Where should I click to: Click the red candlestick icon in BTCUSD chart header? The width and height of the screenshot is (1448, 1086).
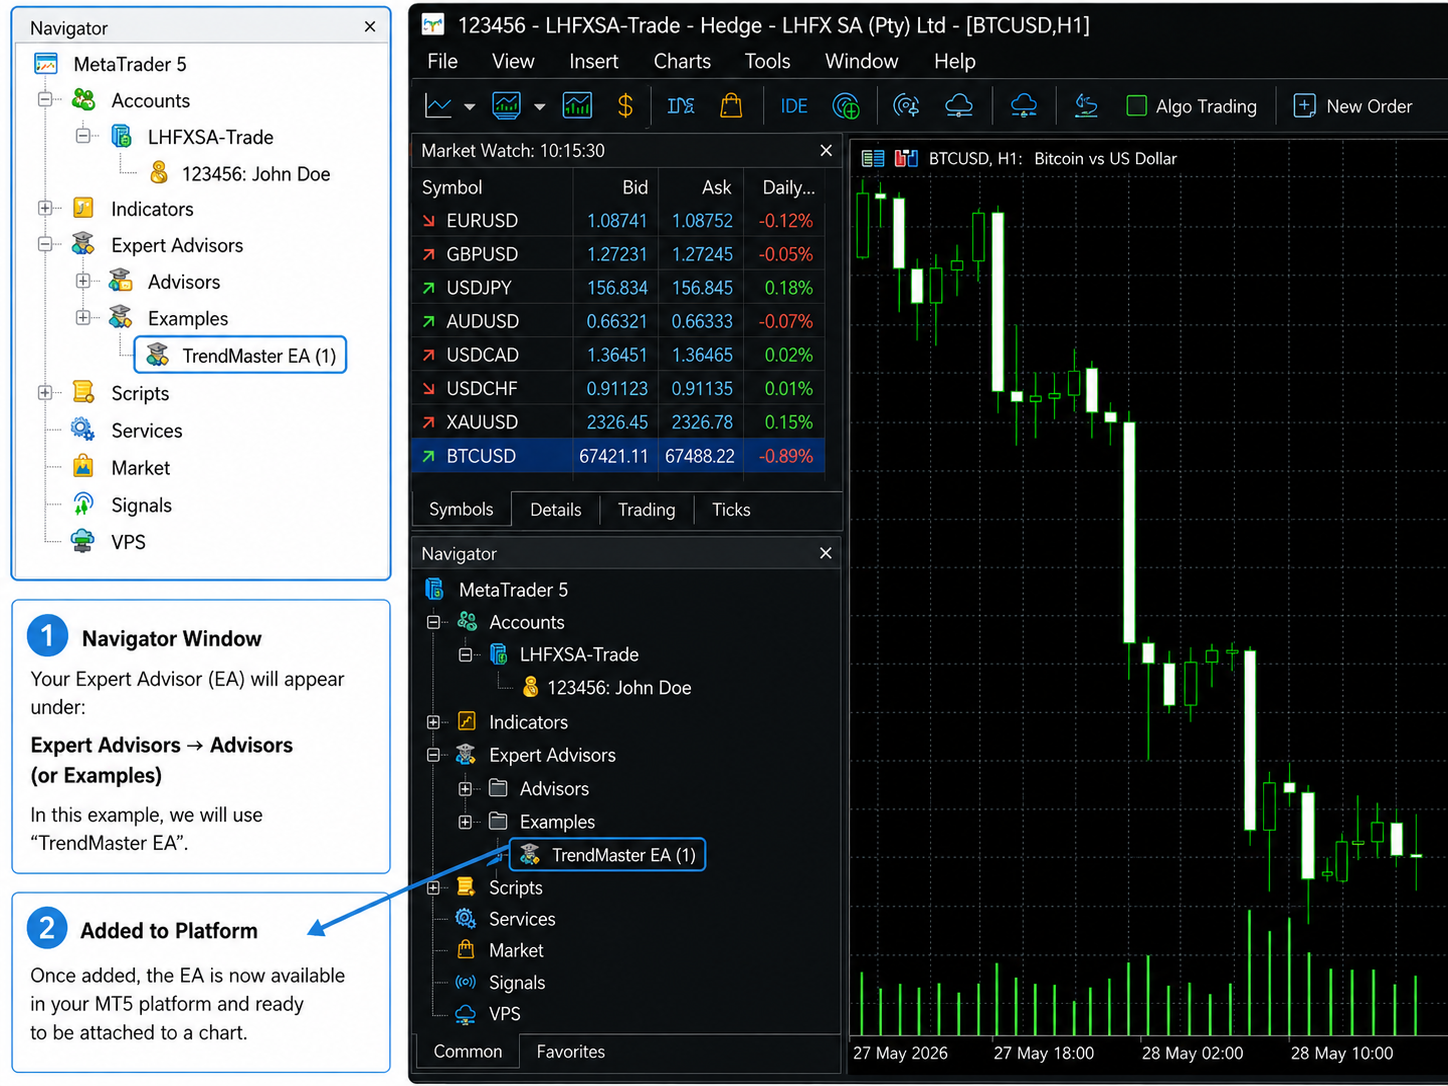[906, 158]
